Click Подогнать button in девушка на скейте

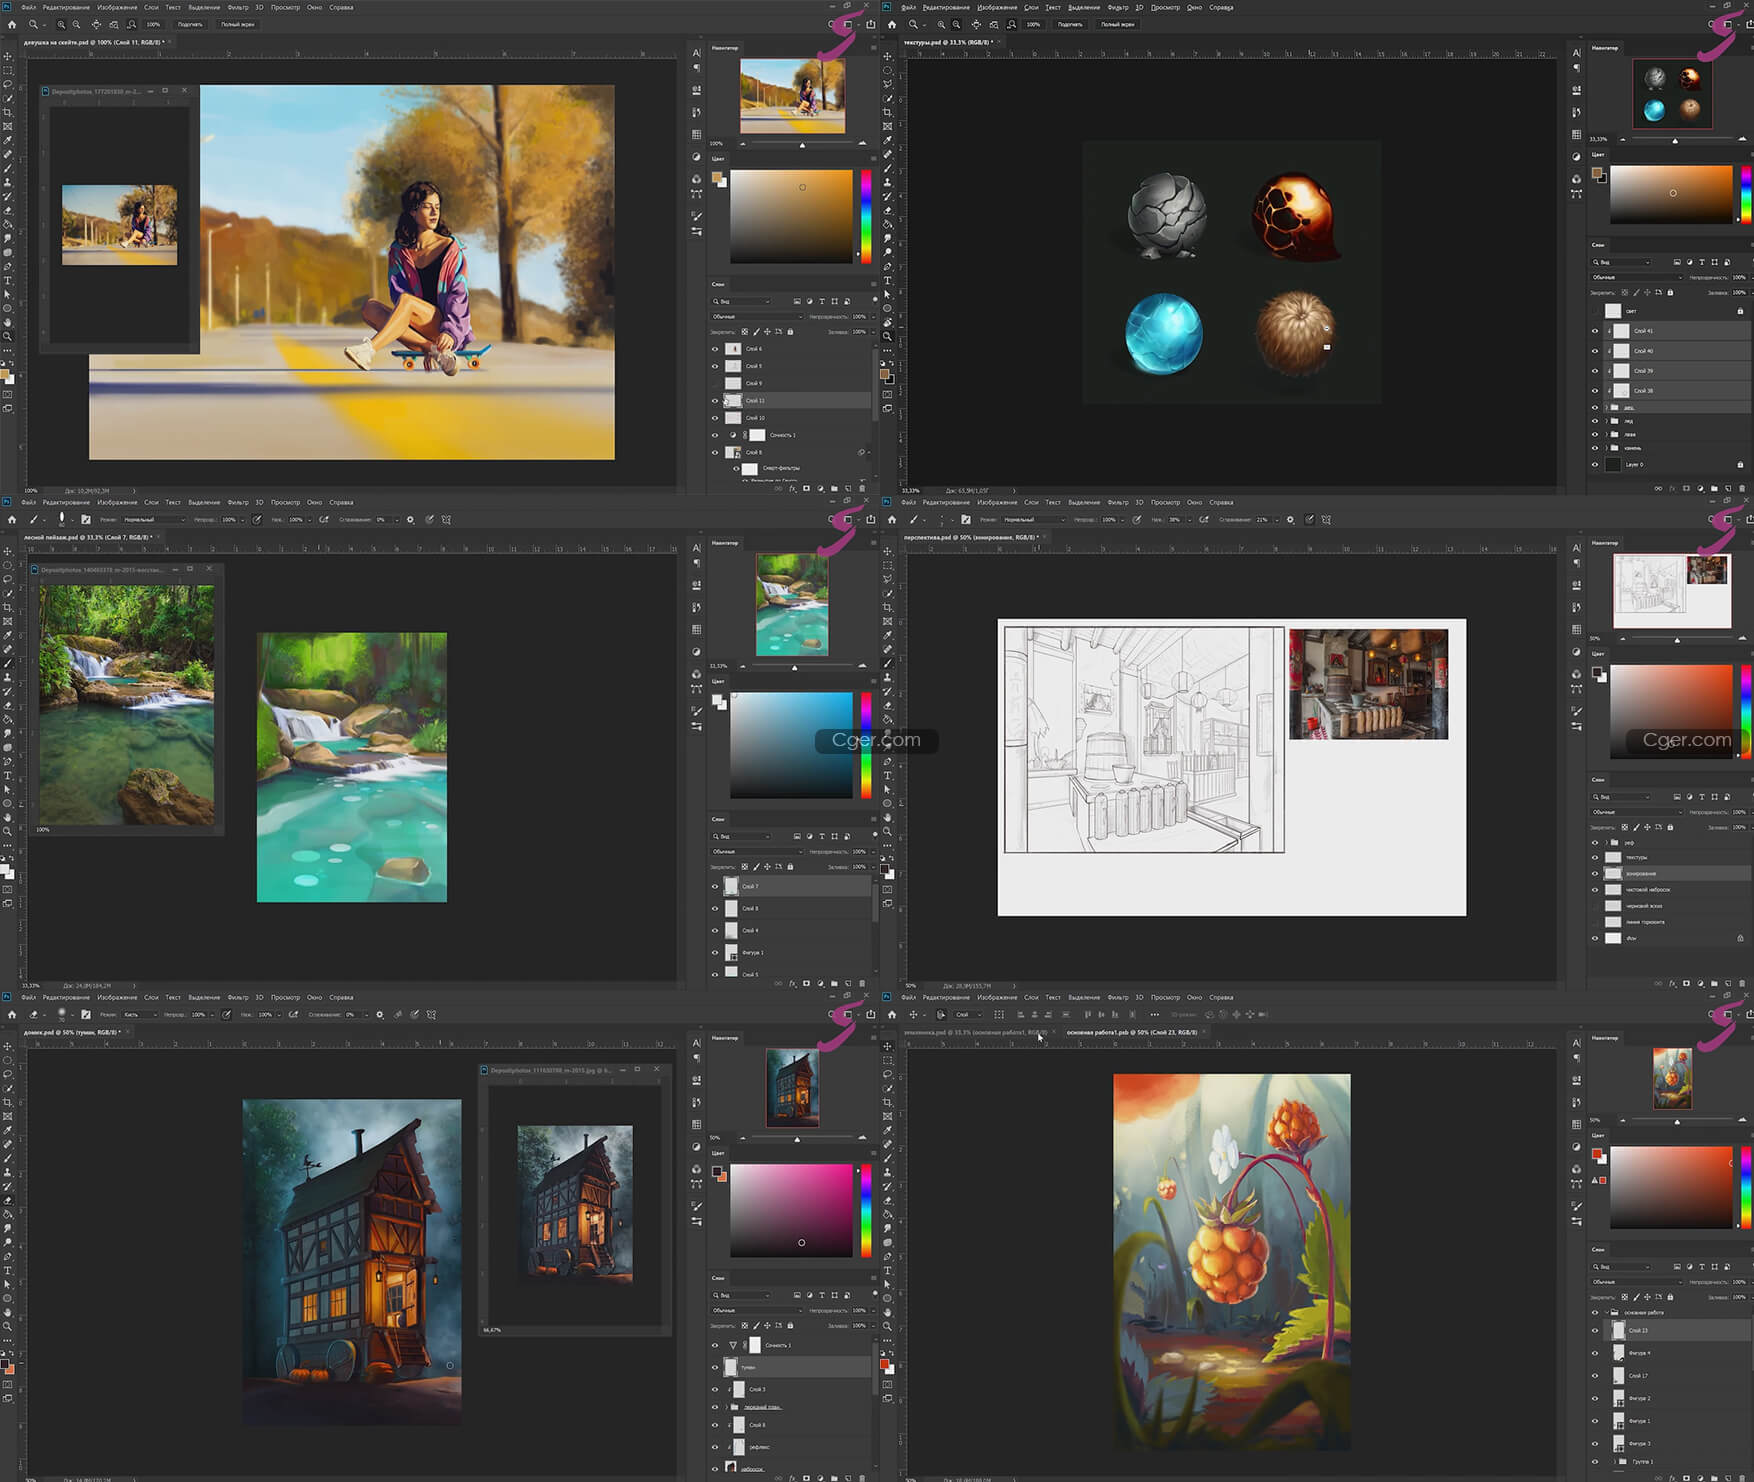click(189, 24)
